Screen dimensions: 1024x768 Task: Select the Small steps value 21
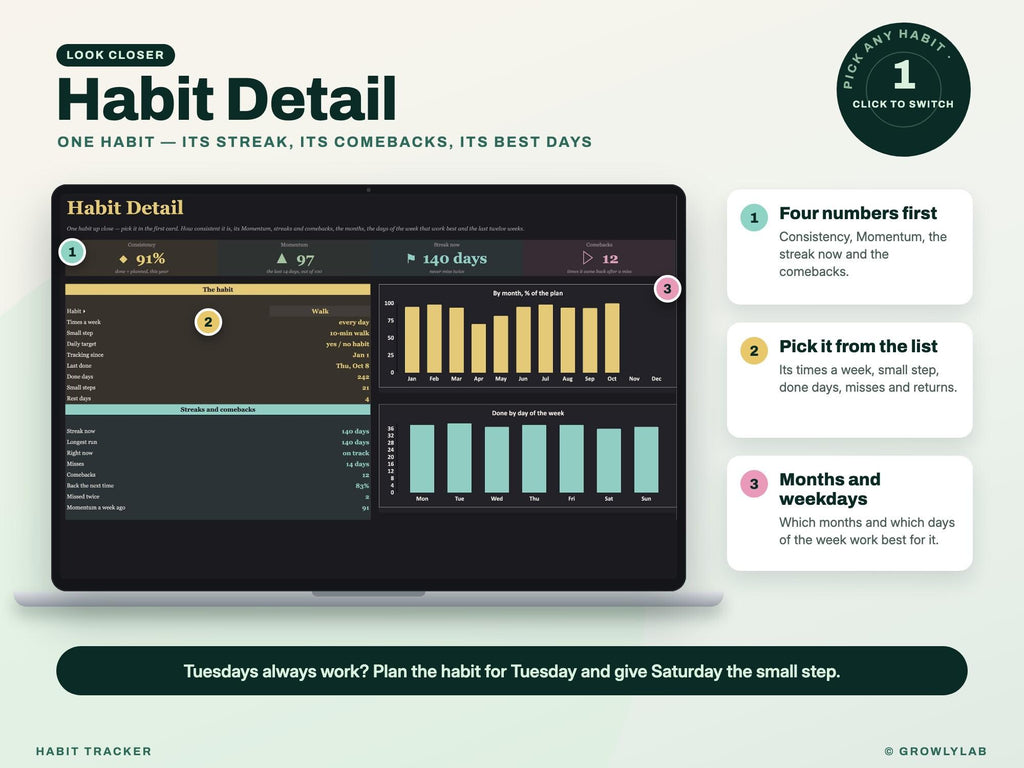(366, 388)
